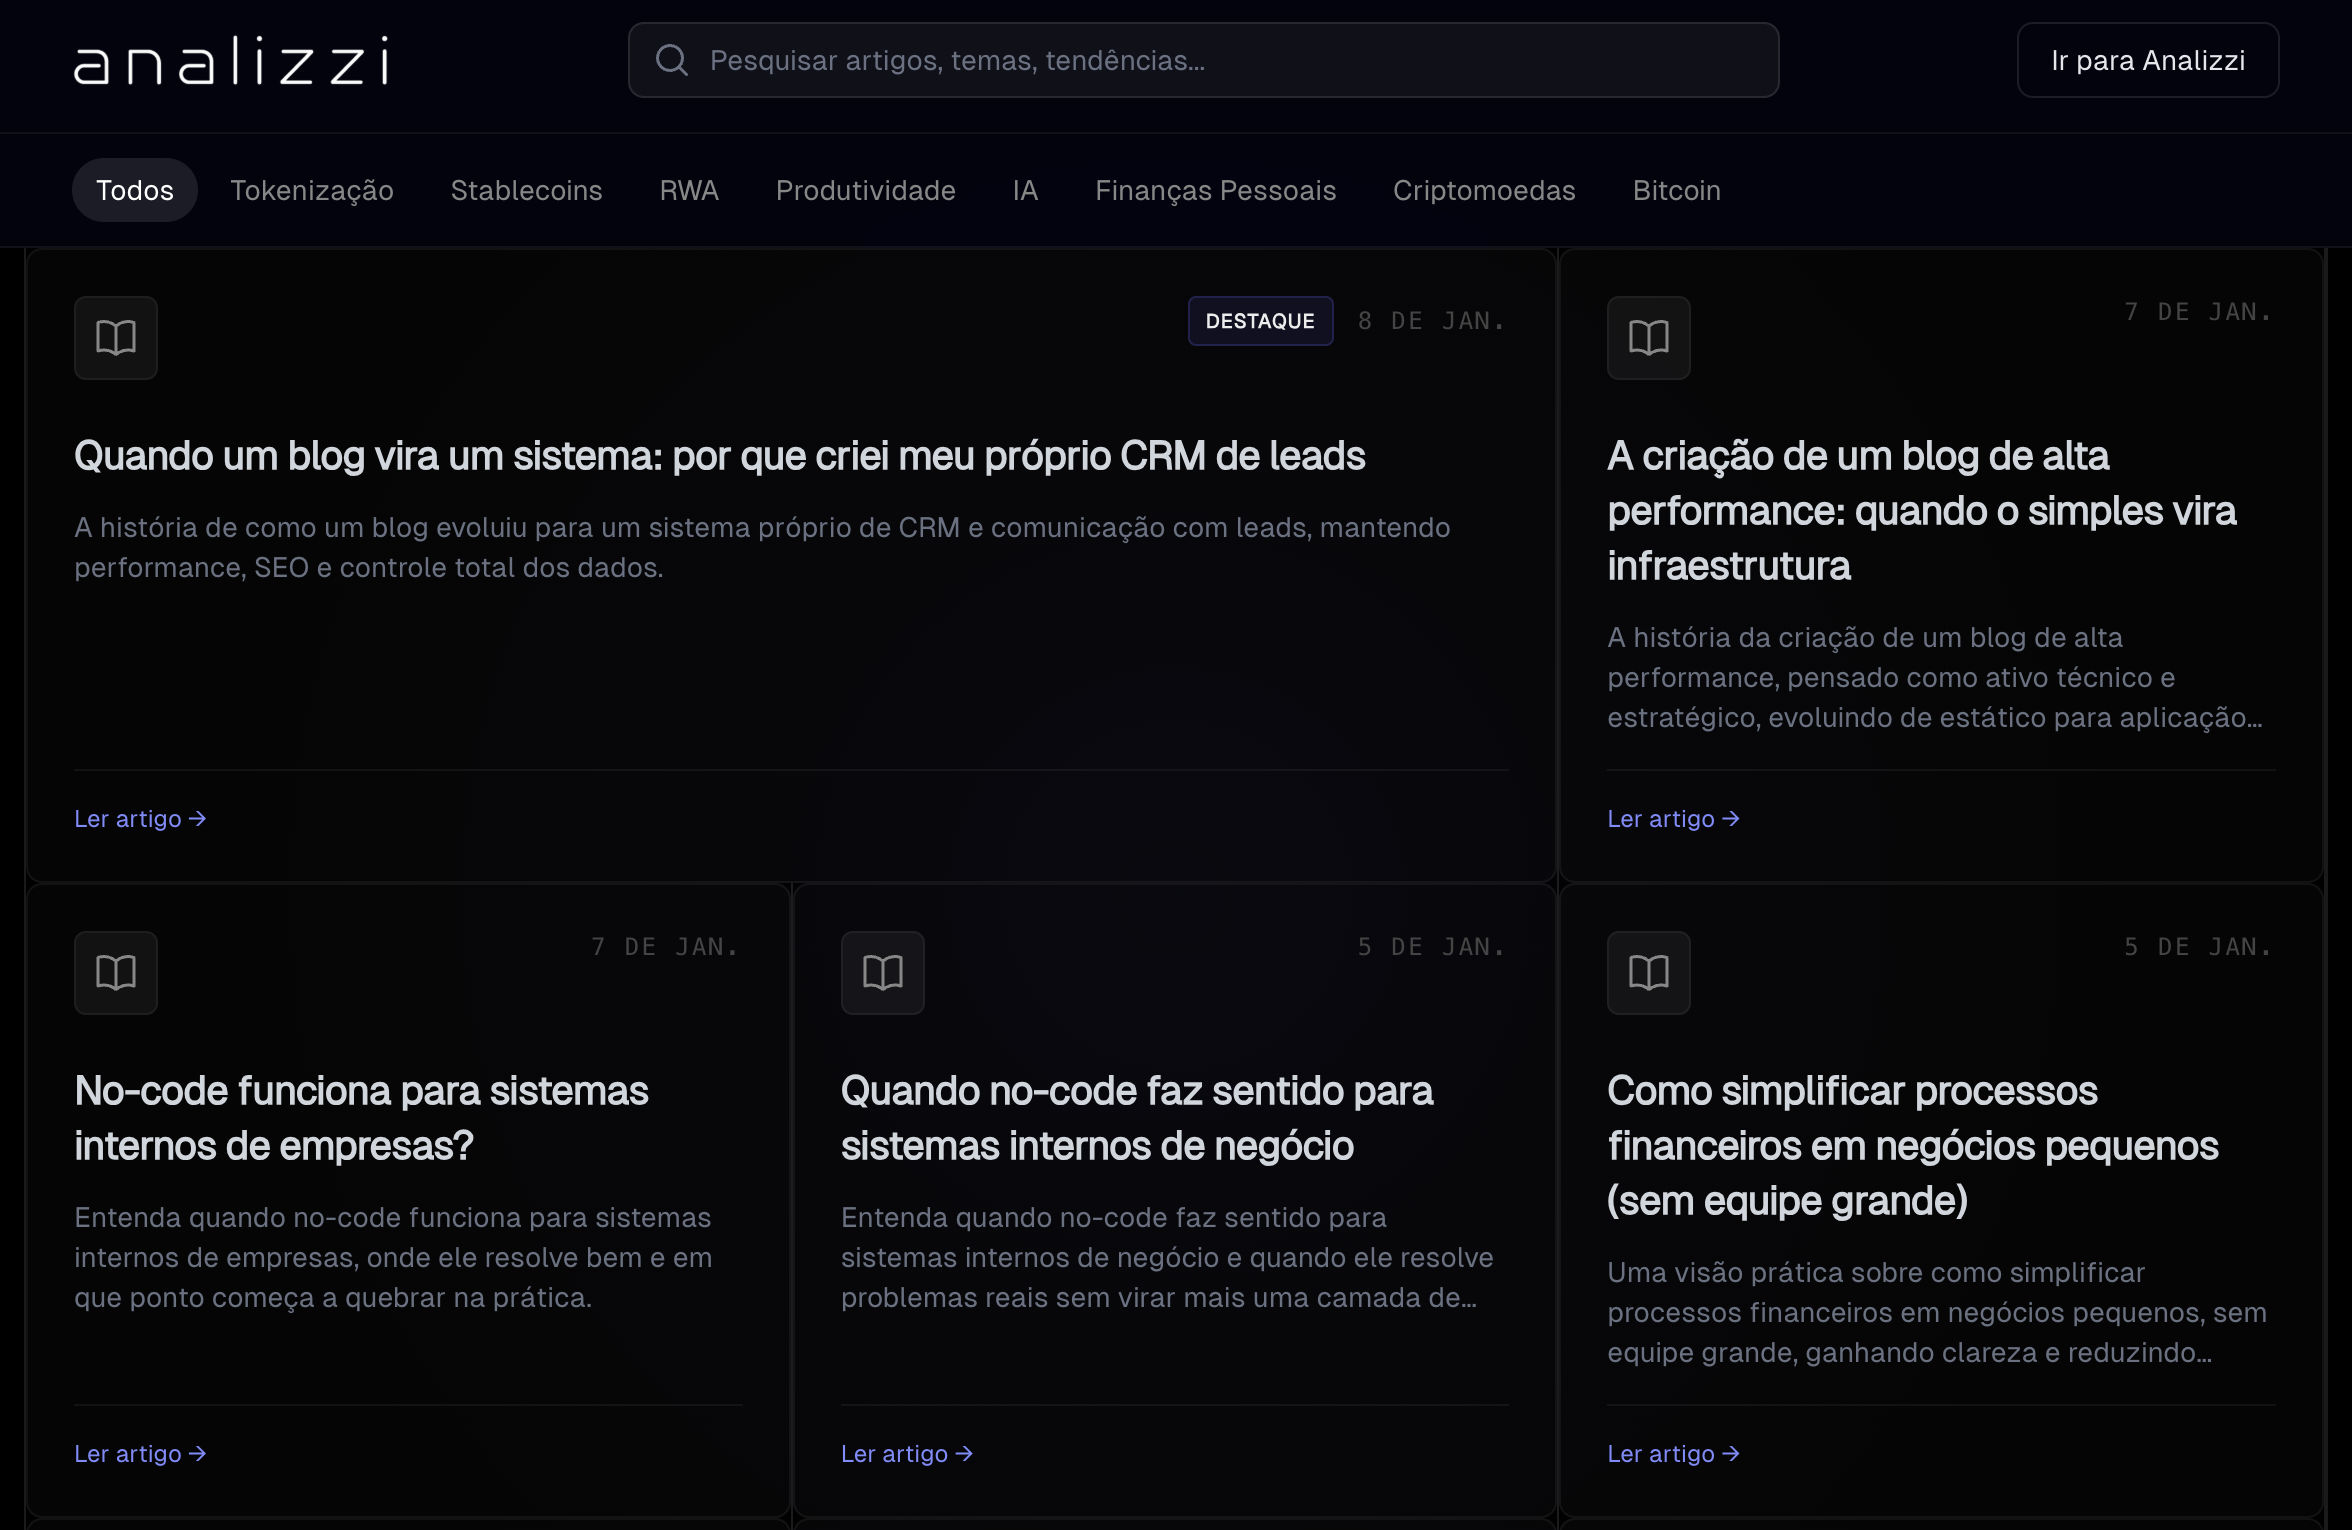This screenshot has height=1530, width=2352.
Task: Click book icon on Quando no-code faz sentido card
Action: coord(882,972)
